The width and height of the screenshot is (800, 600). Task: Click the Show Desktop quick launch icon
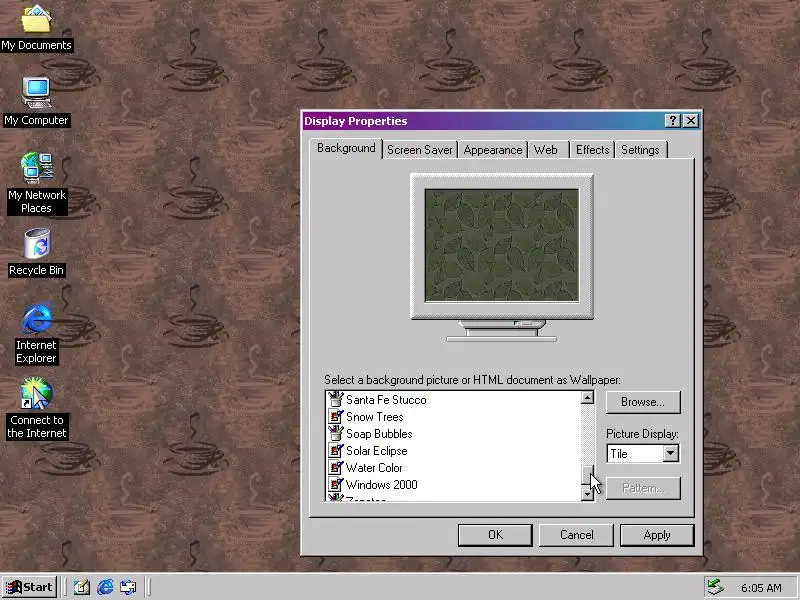(x=82, y=587)
